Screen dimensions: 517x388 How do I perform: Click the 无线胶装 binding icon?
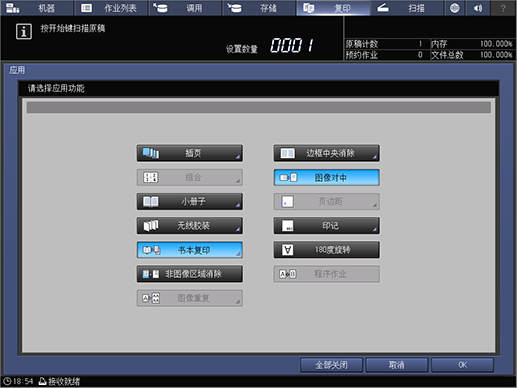point(151,226)
